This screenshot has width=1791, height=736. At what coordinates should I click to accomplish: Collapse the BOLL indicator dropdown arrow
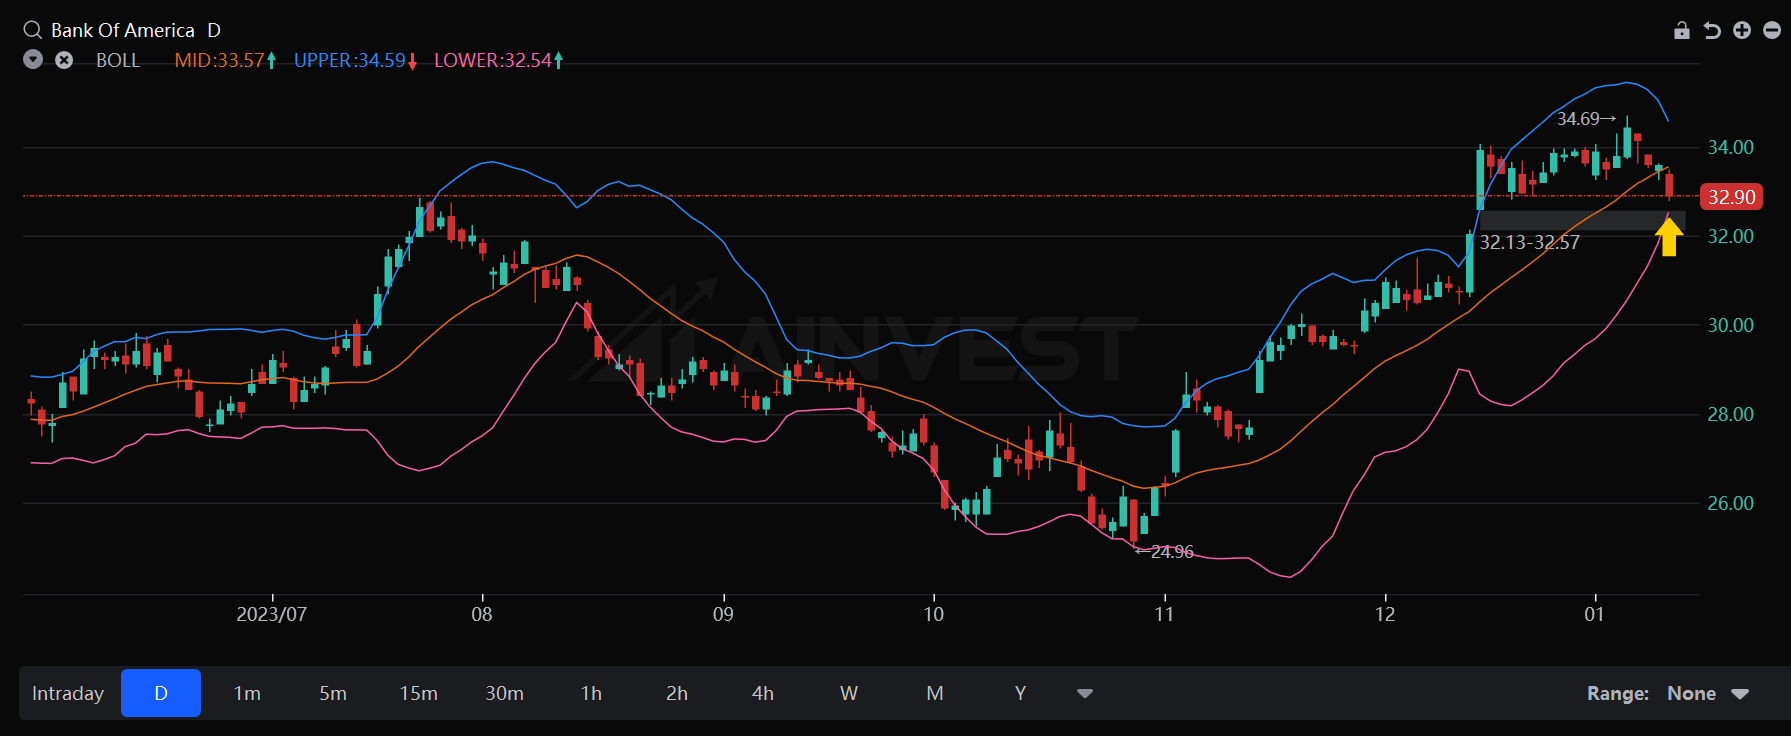(33, 60)
